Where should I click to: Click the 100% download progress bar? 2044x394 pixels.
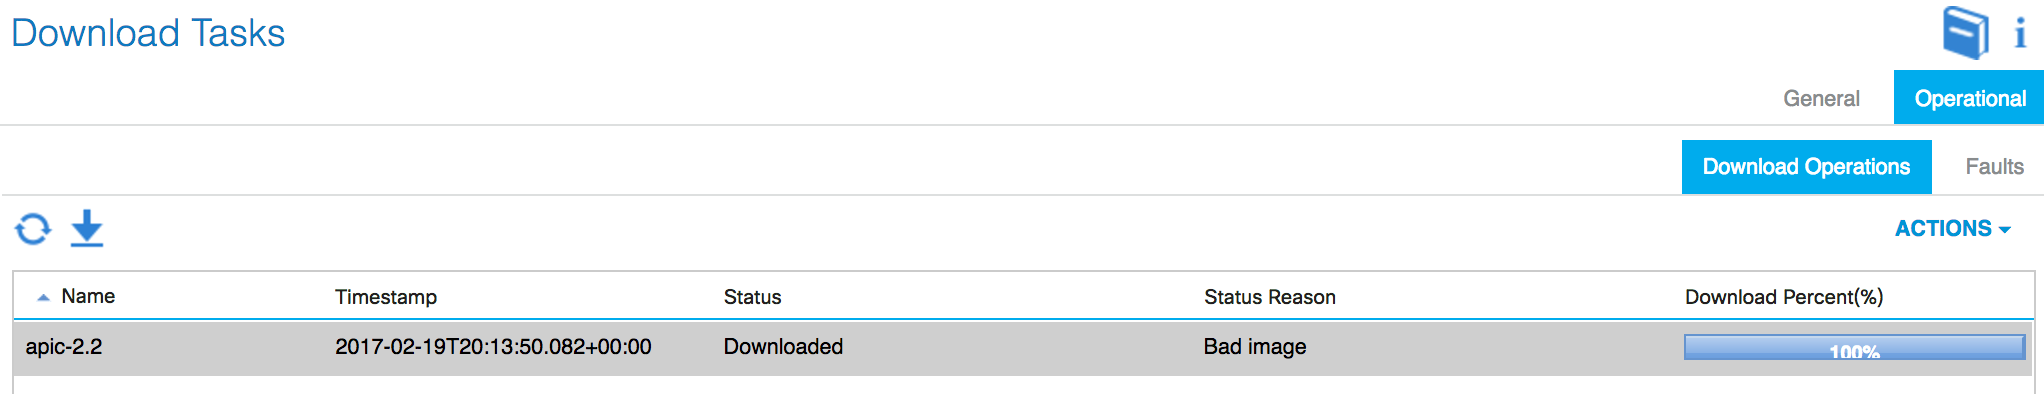pos(1854,347)
